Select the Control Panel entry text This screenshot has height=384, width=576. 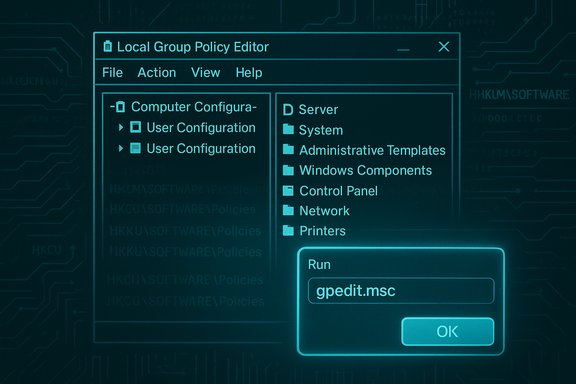338,191
